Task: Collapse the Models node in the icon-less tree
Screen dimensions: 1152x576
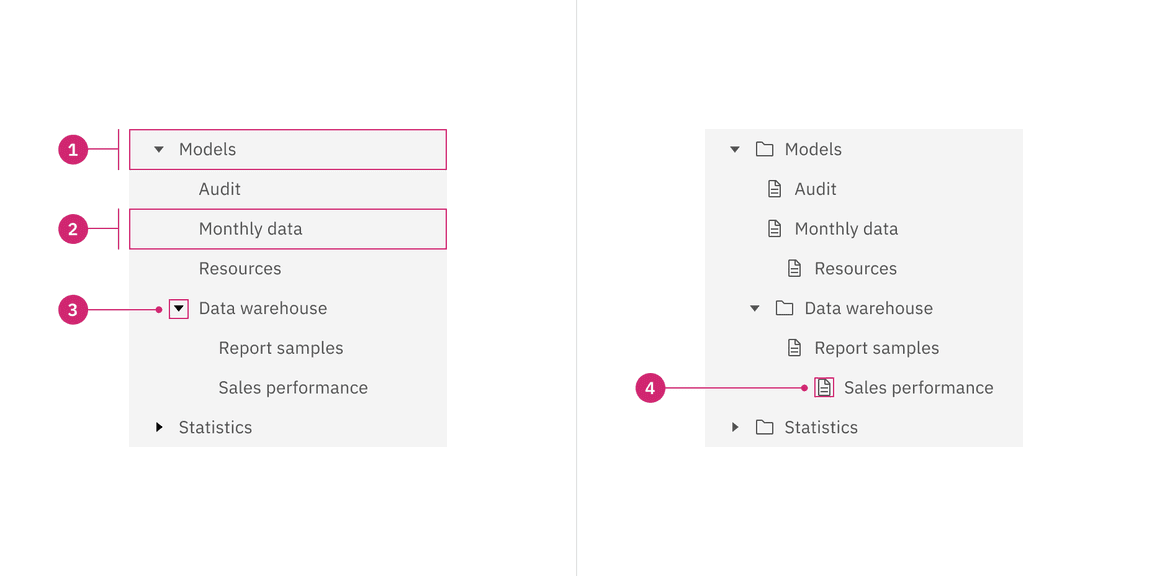Action: pos(158,149)
